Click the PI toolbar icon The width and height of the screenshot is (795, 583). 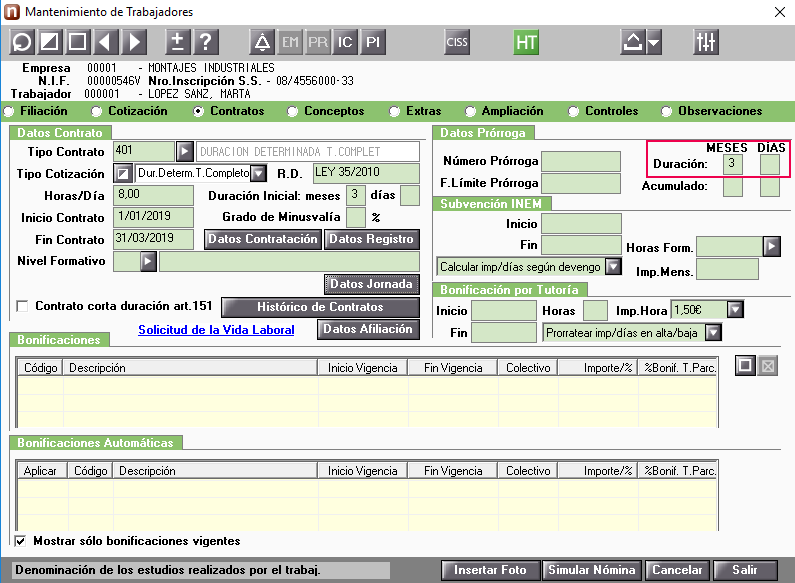point(373,42)
